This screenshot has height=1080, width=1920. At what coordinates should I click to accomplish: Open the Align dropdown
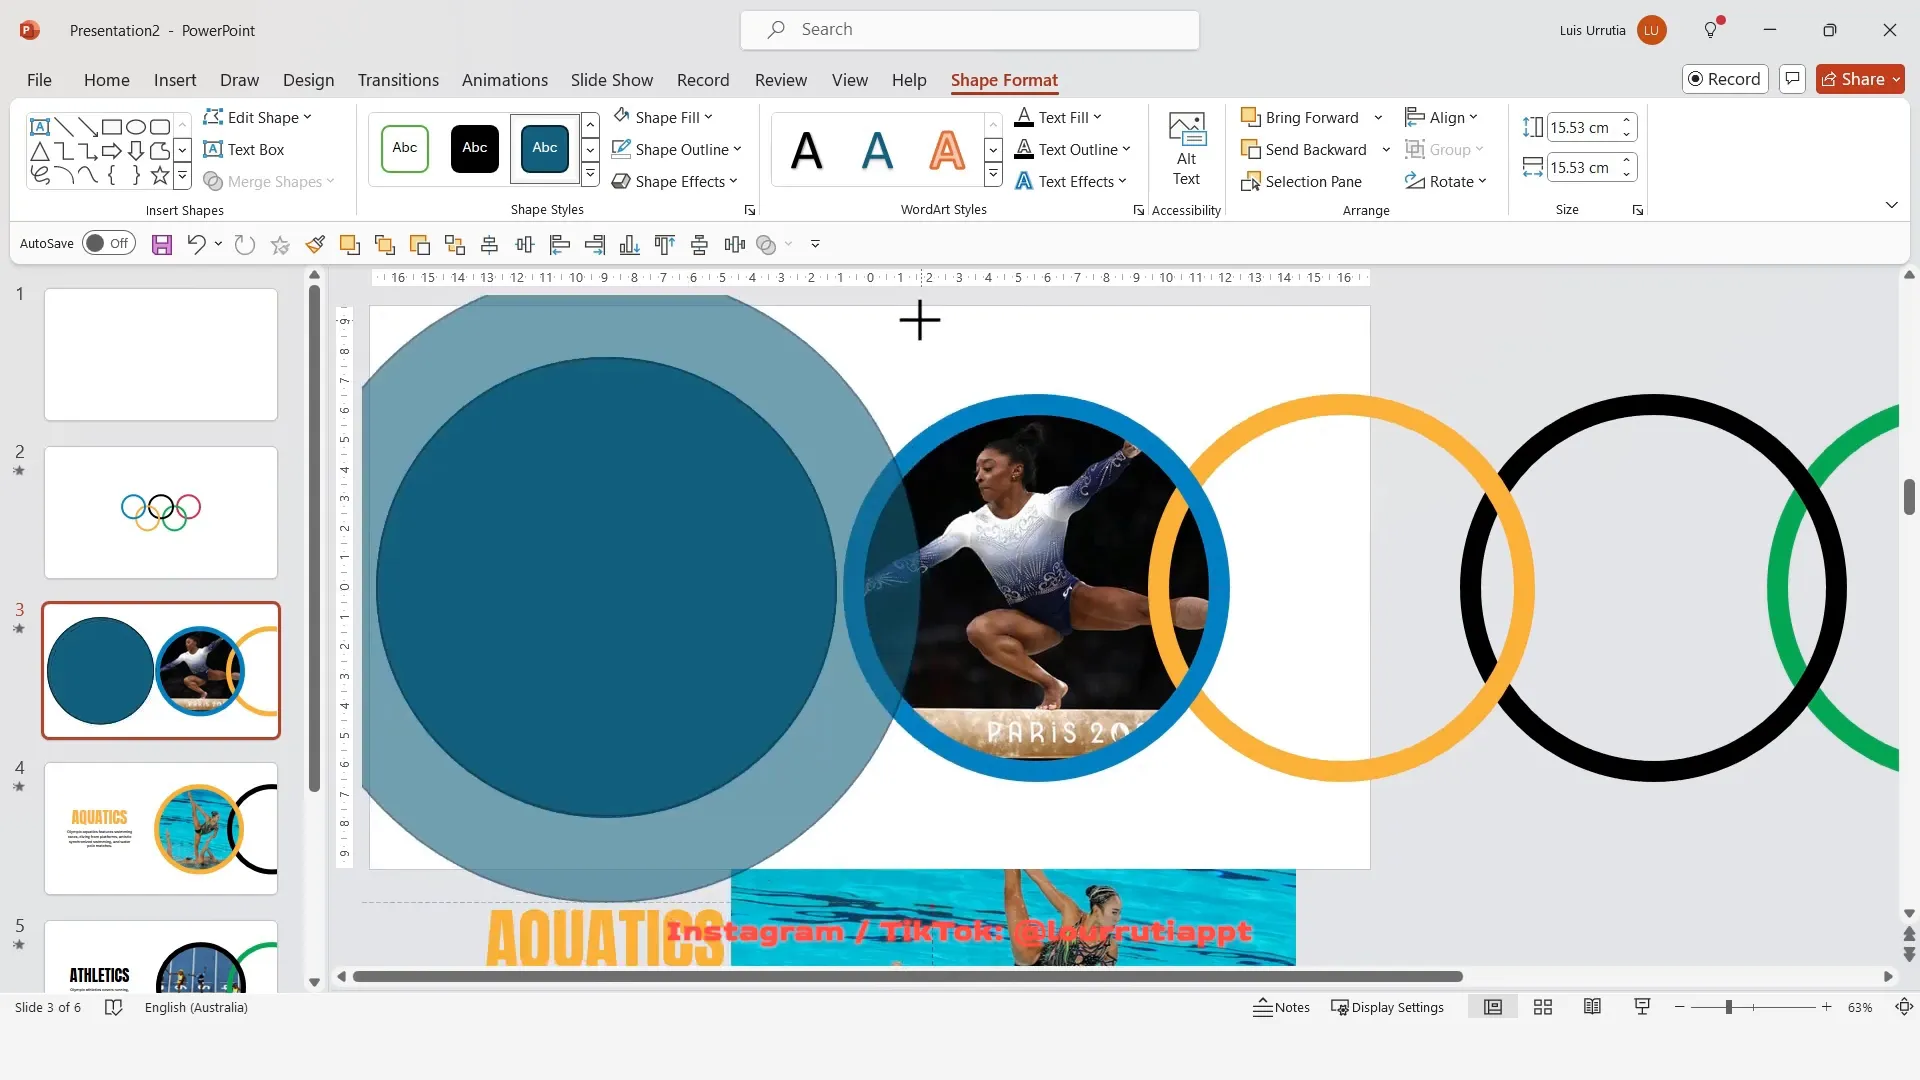1441,117
